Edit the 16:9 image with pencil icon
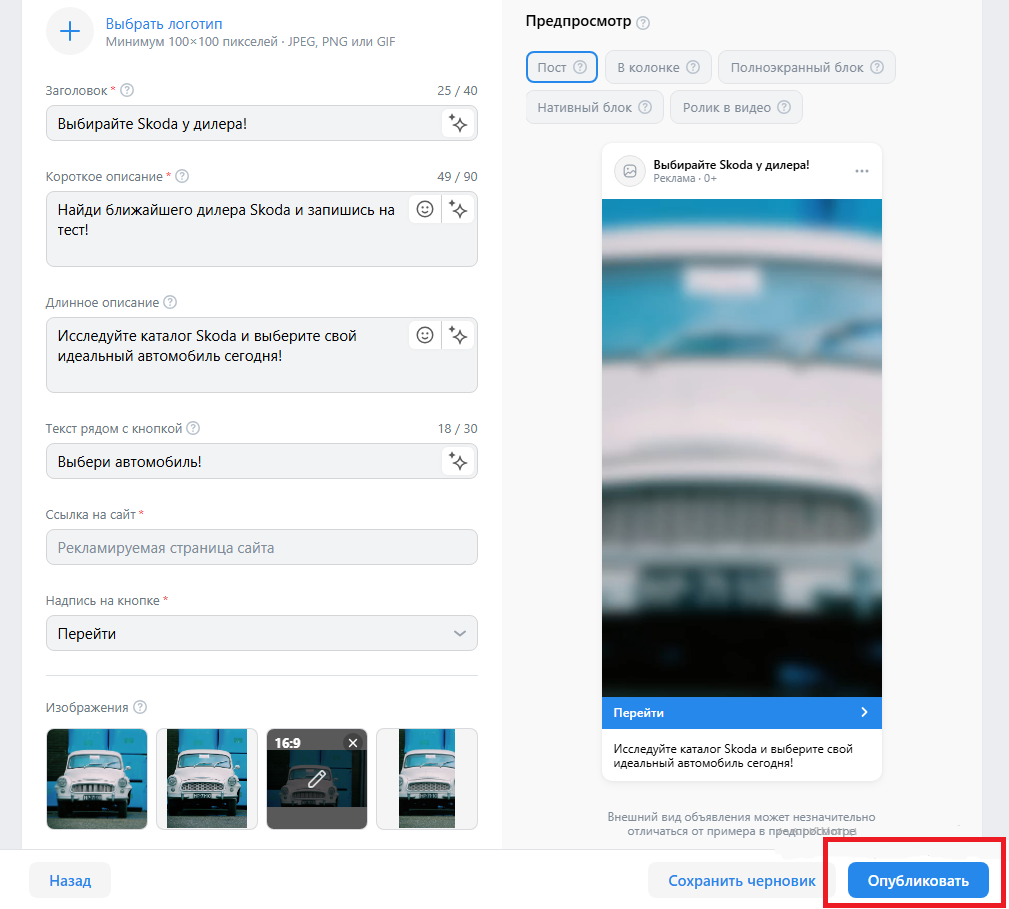 pyautogui.click(x=317, y=779)
